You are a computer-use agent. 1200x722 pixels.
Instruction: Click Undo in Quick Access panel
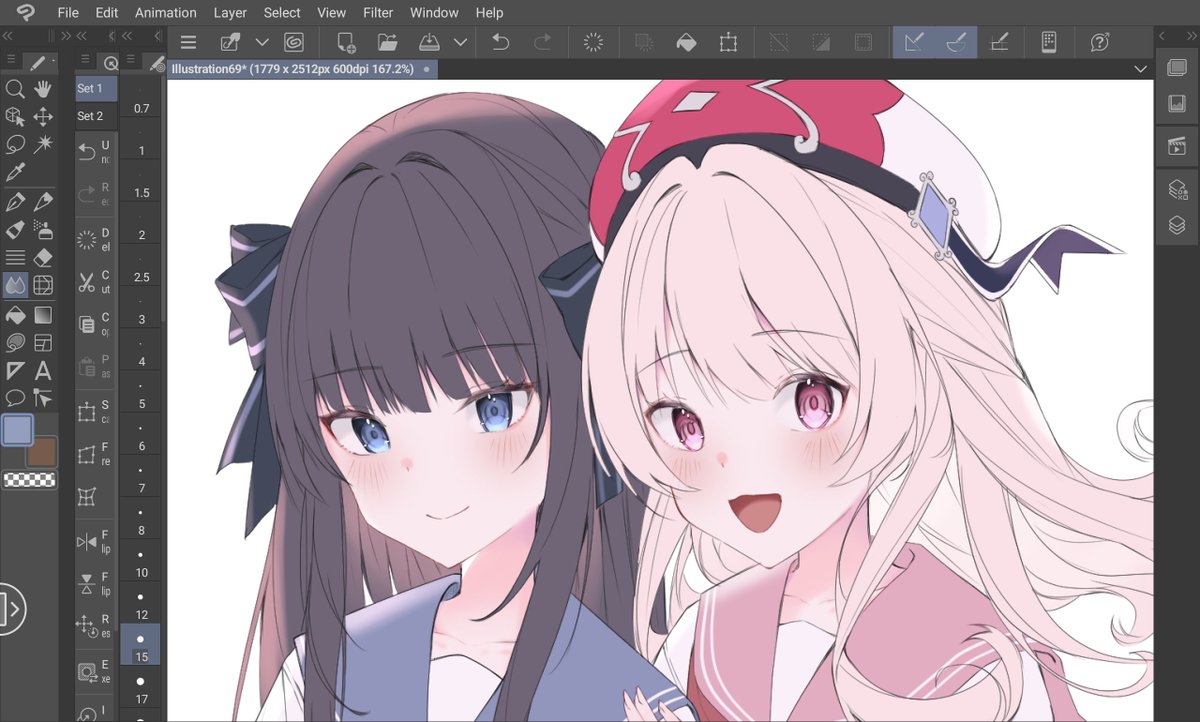pyautogui.click(x=95, y=152)
